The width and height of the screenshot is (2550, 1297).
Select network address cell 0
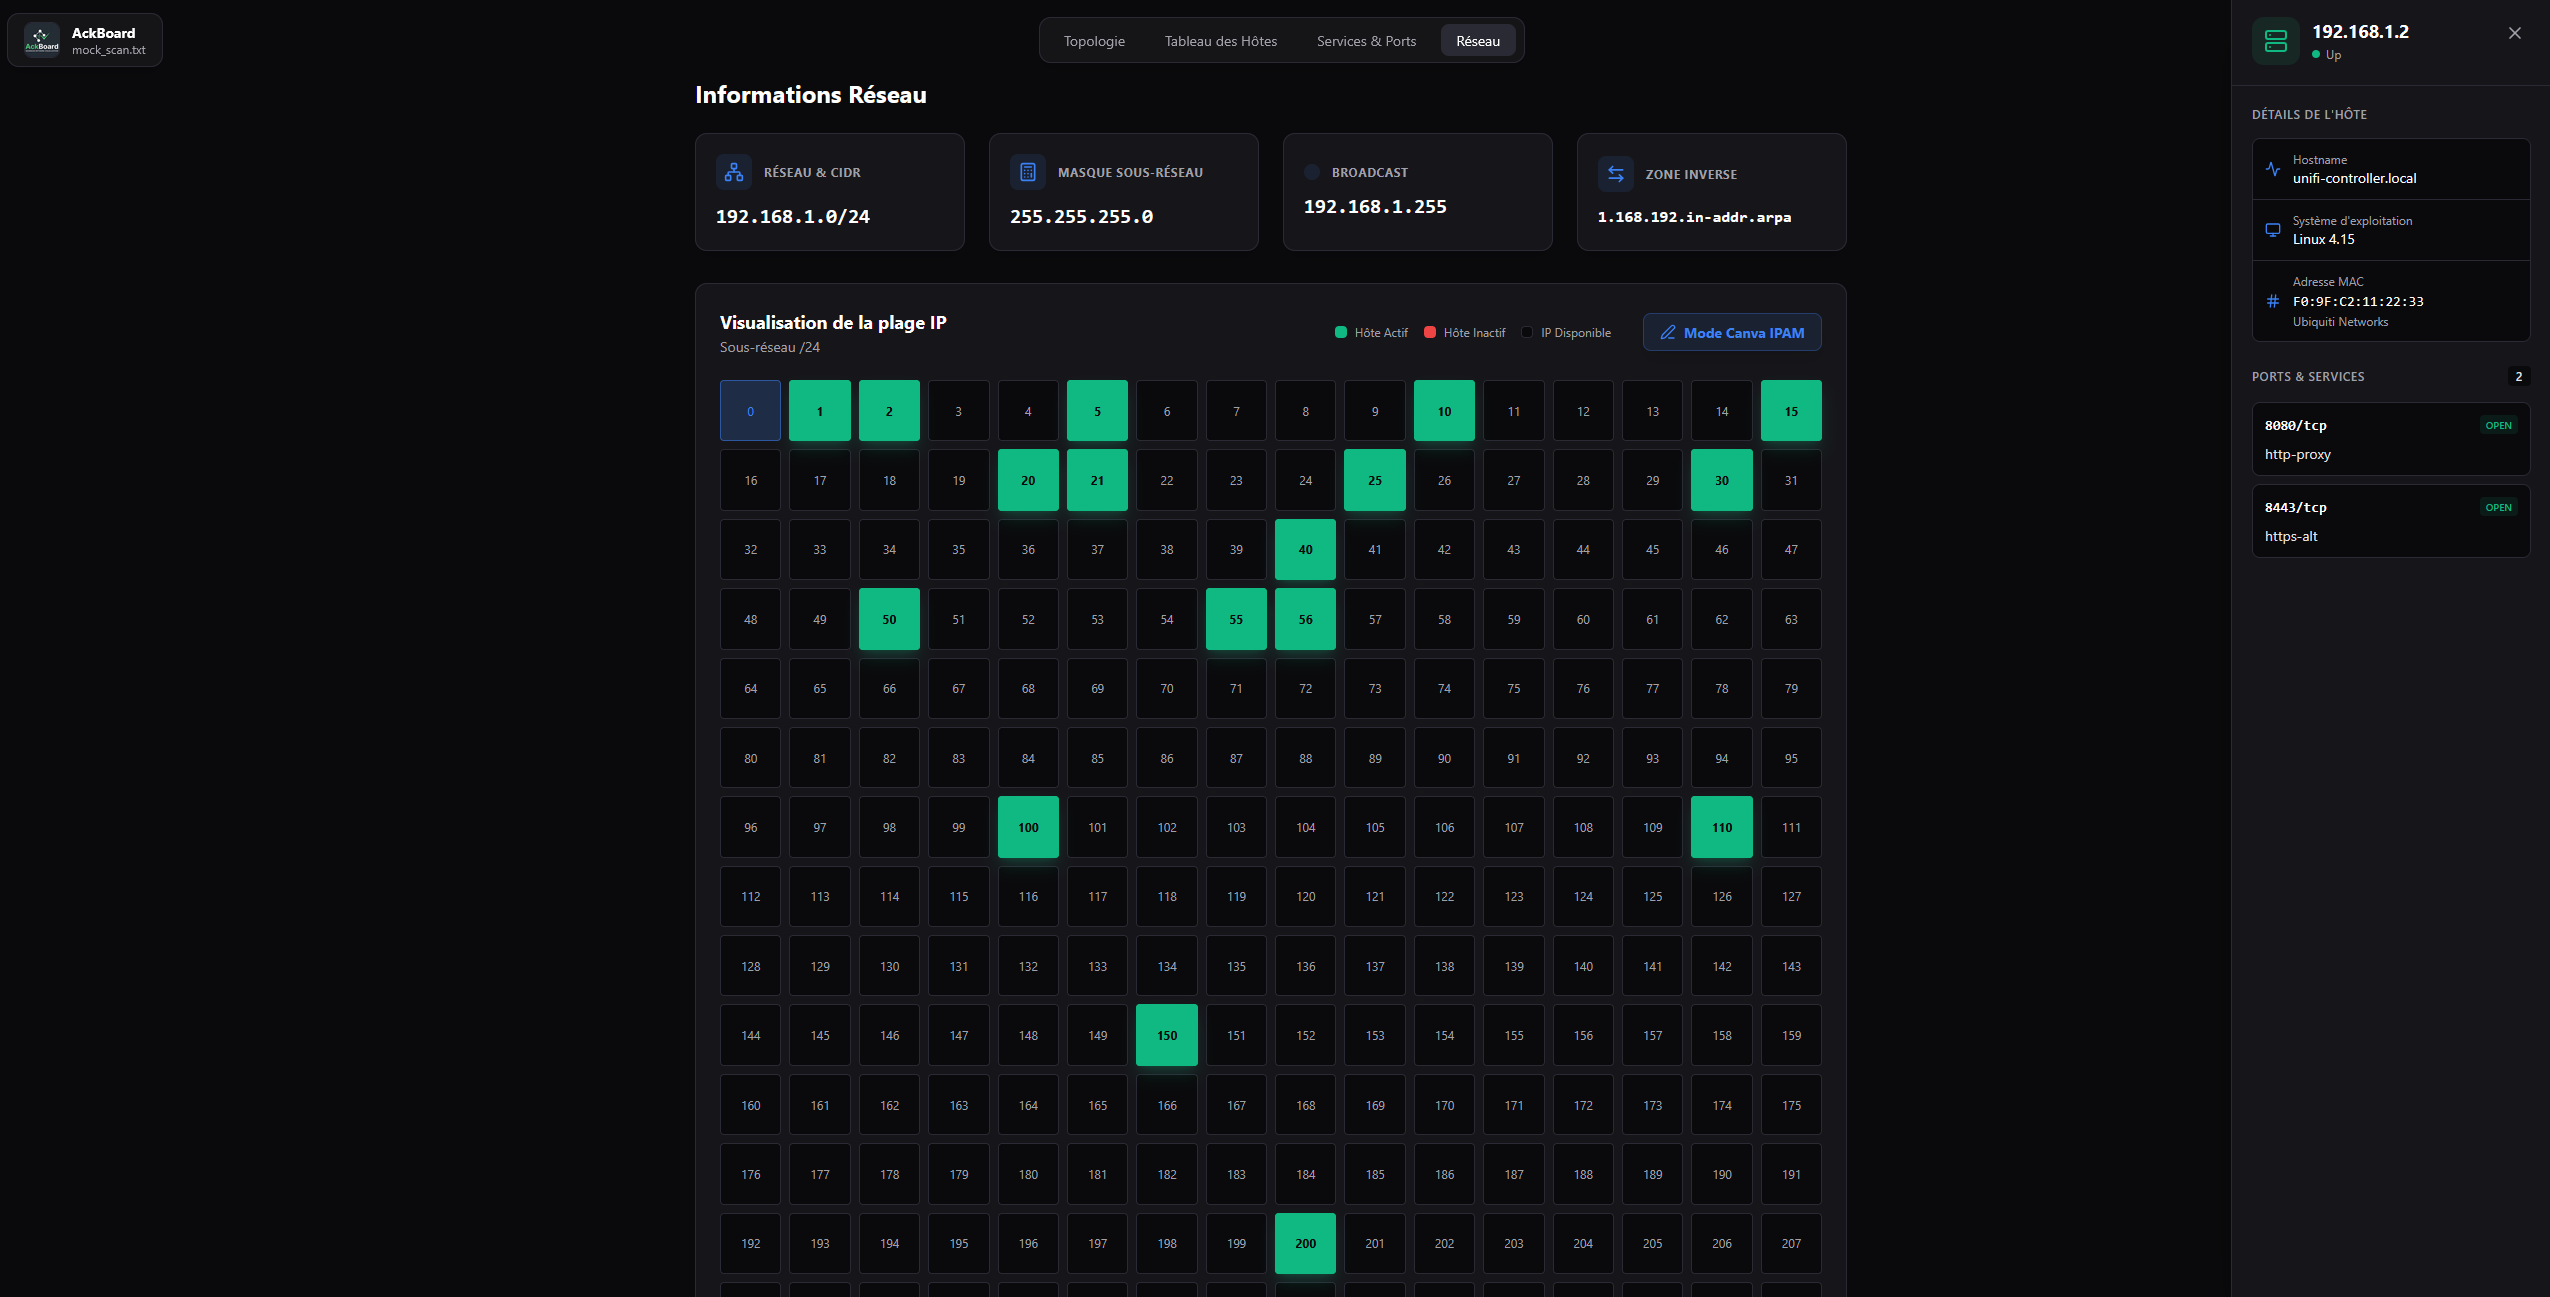750,411
